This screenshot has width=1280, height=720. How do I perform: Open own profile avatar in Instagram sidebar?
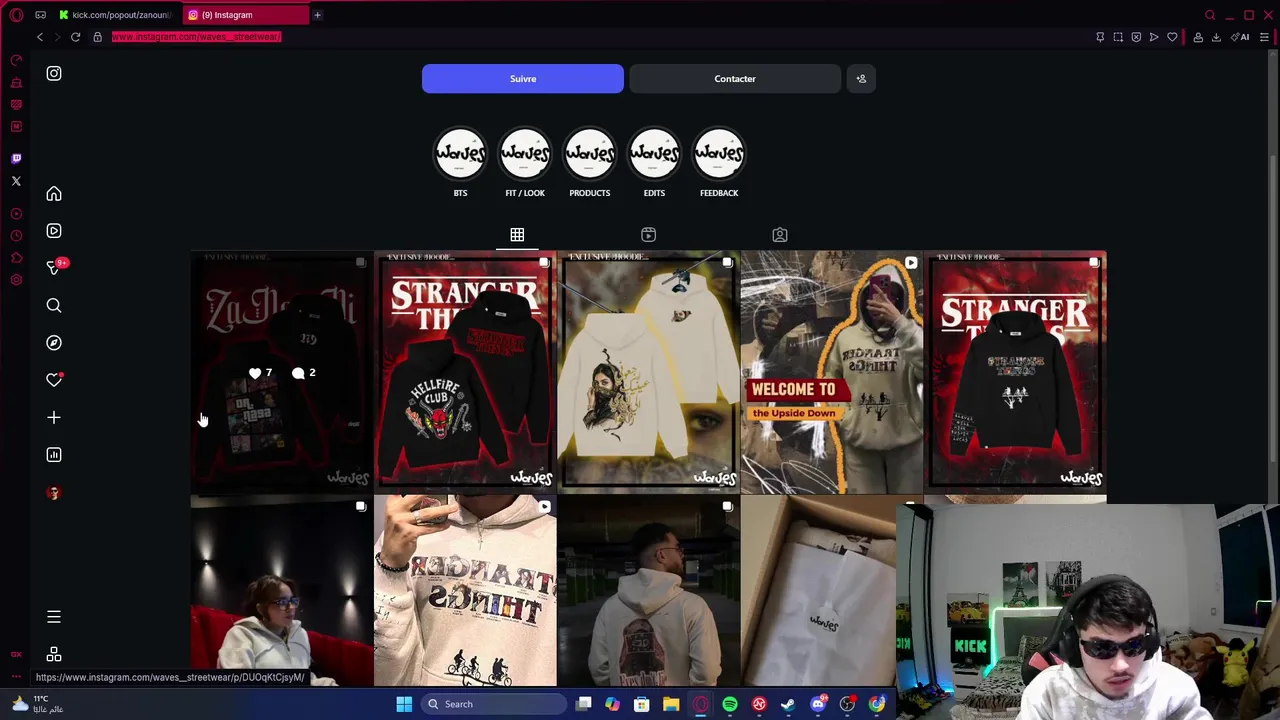click(x=54, y=493)
